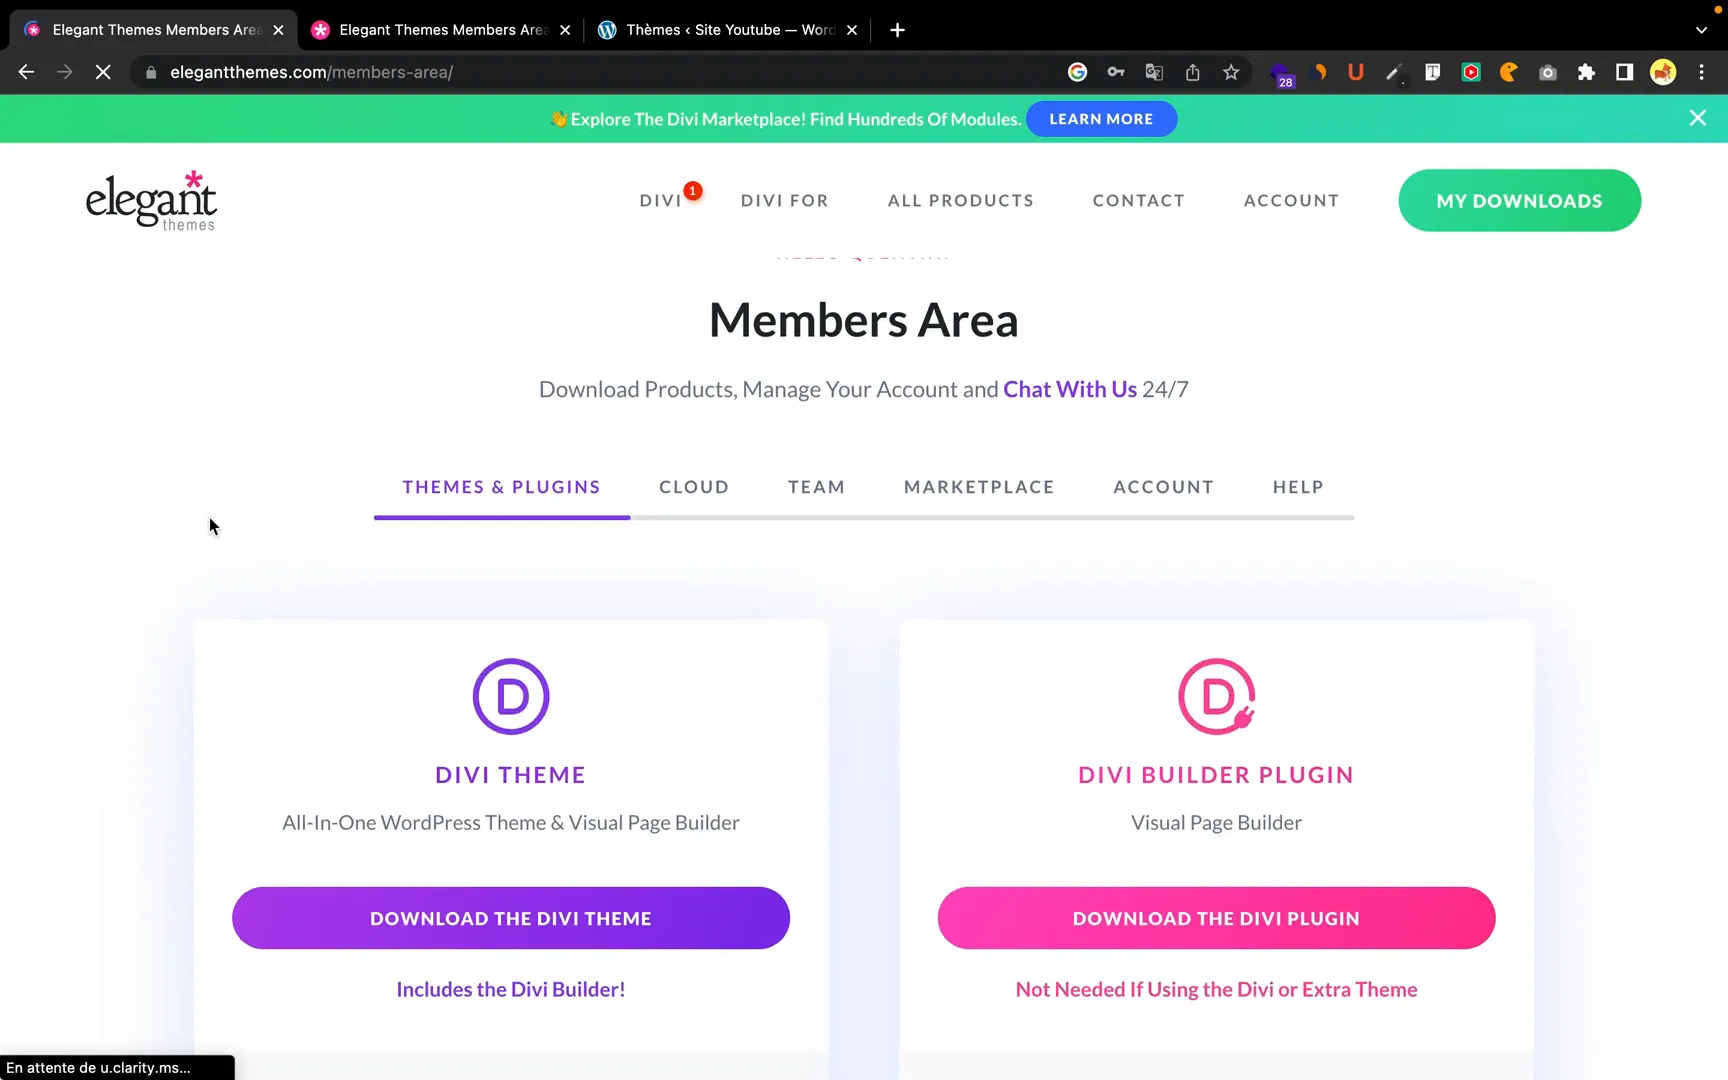Open the Account members tab

pos(1163,487)
